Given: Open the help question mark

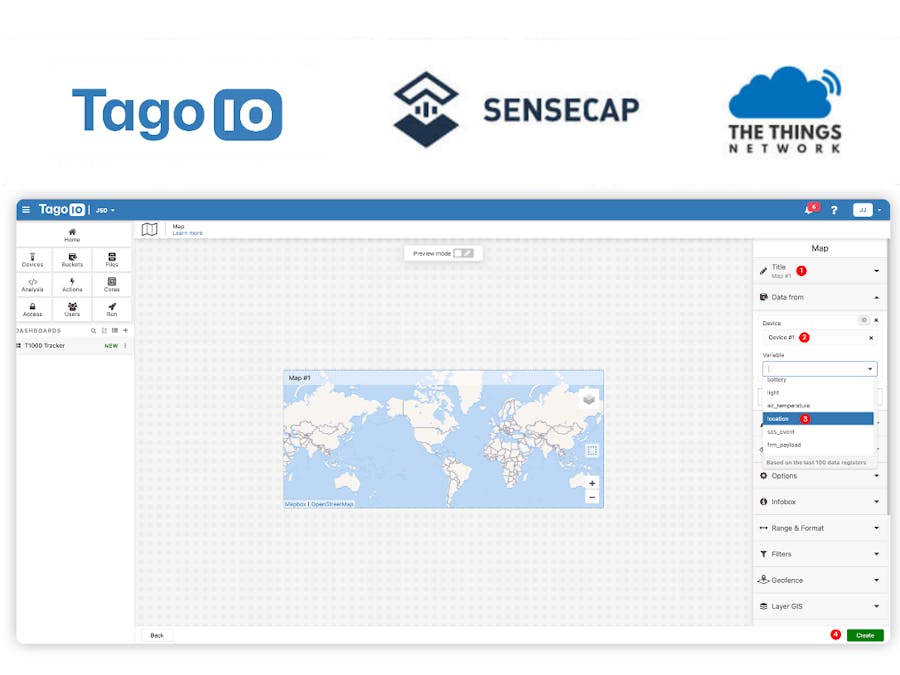Looking at the screenshot, I should pos(834,210).
